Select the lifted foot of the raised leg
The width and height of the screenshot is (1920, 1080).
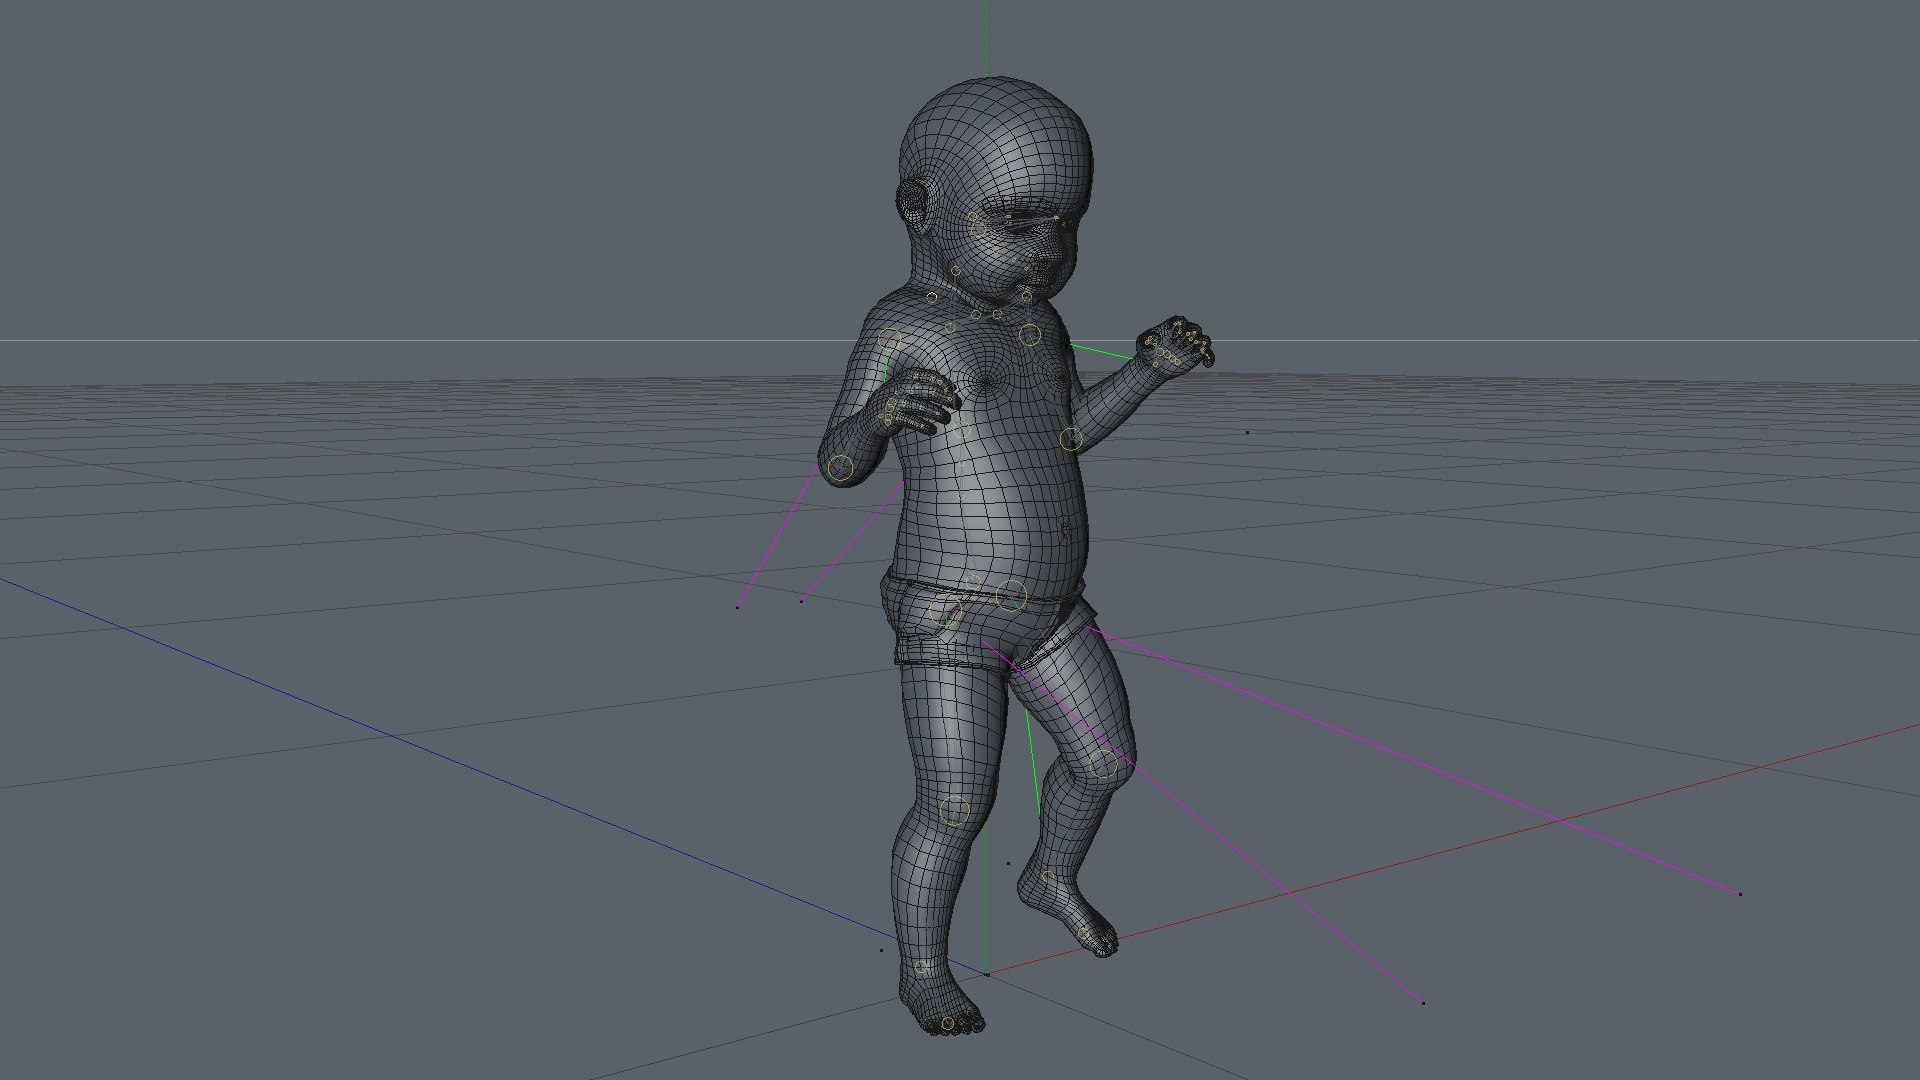pos(1067,913)
